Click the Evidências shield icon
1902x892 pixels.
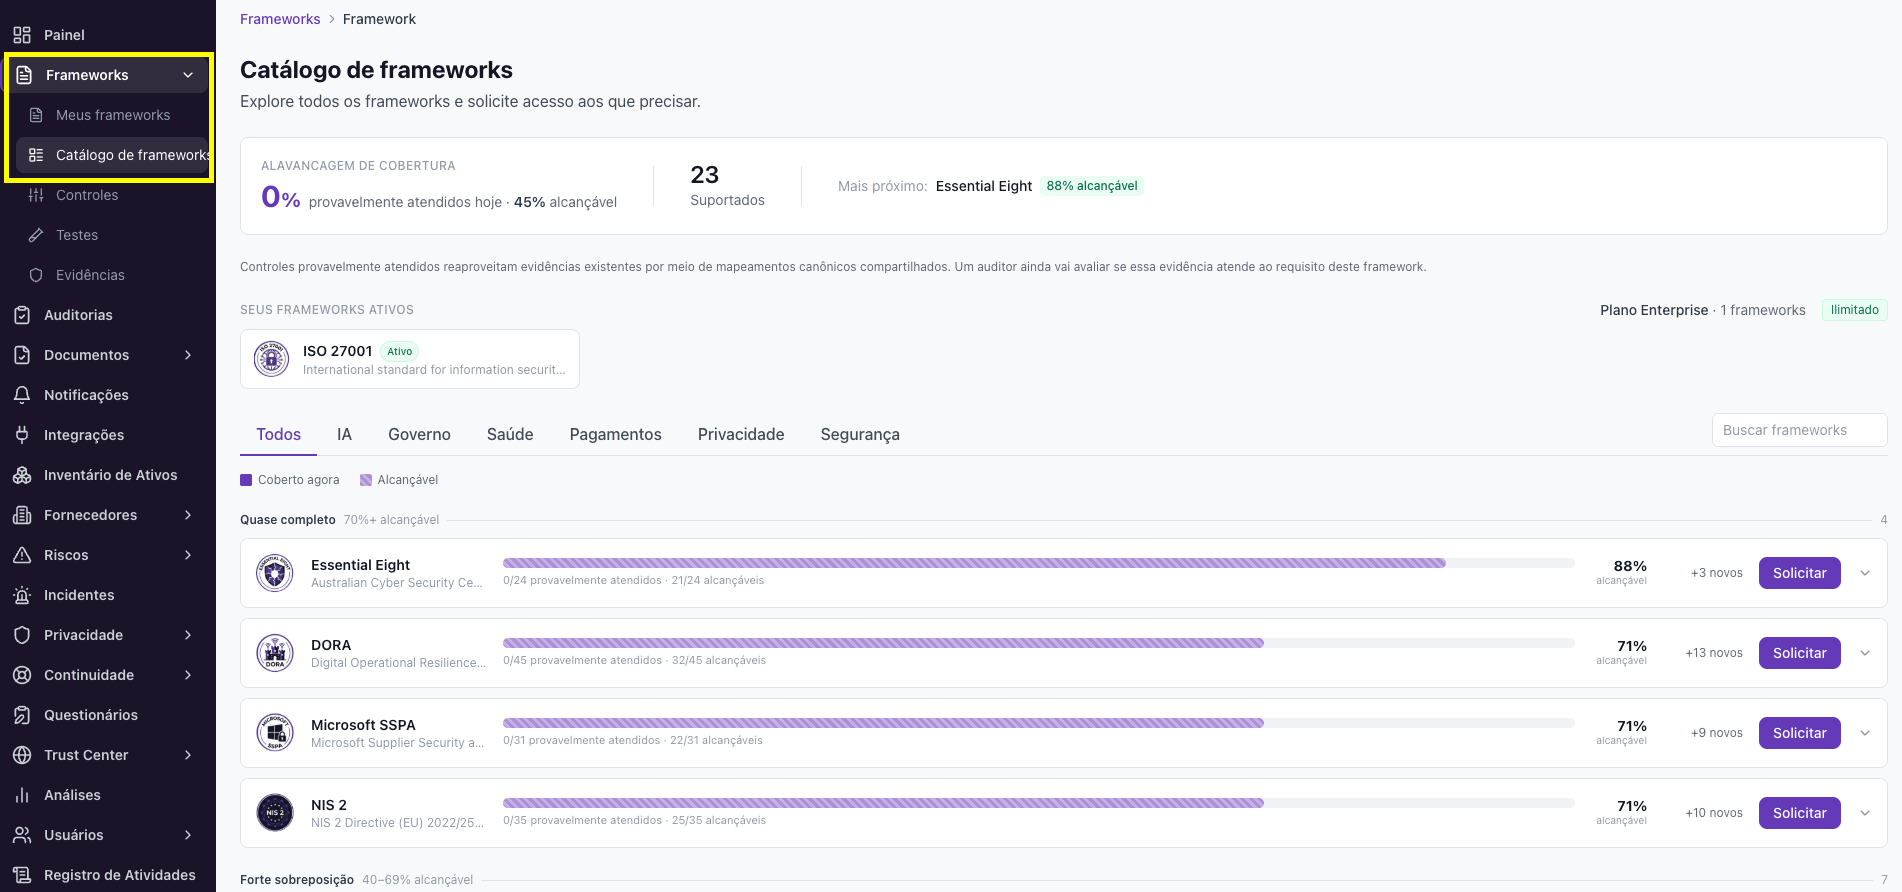36,275
